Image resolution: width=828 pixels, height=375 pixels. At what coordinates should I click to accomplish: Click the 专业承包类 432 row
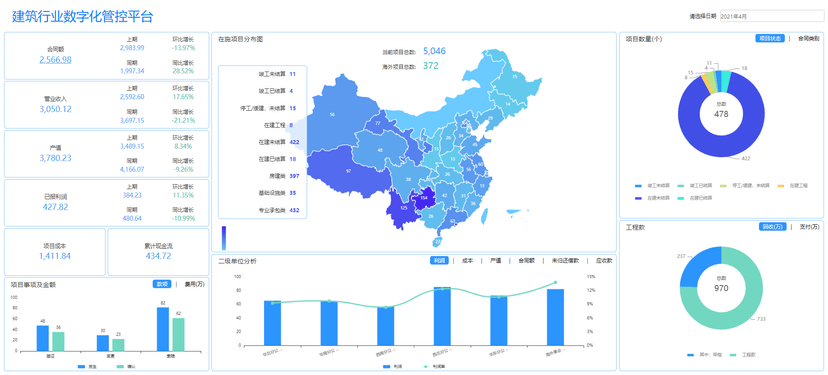(278, 210)
